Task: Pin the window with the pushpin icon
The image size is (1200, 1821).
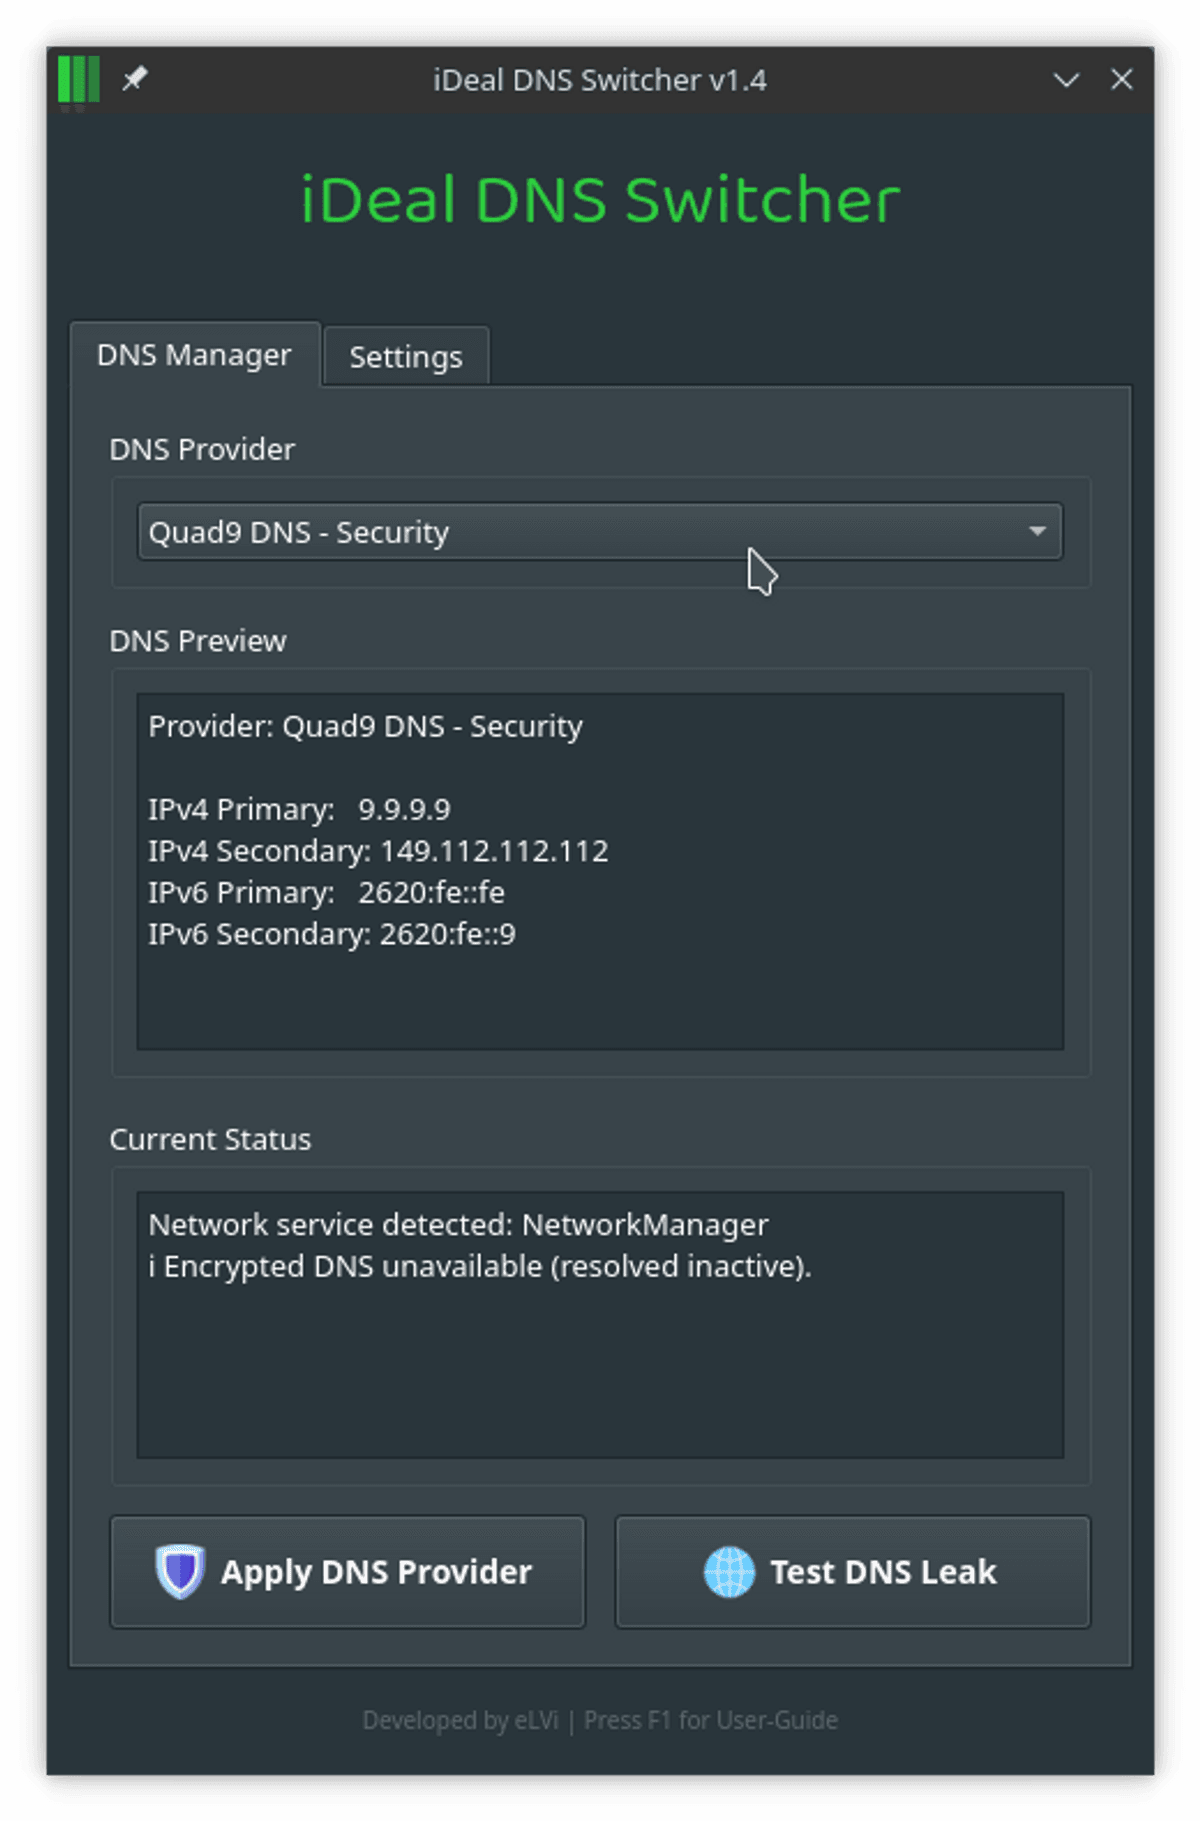Action: coord(134,79)
